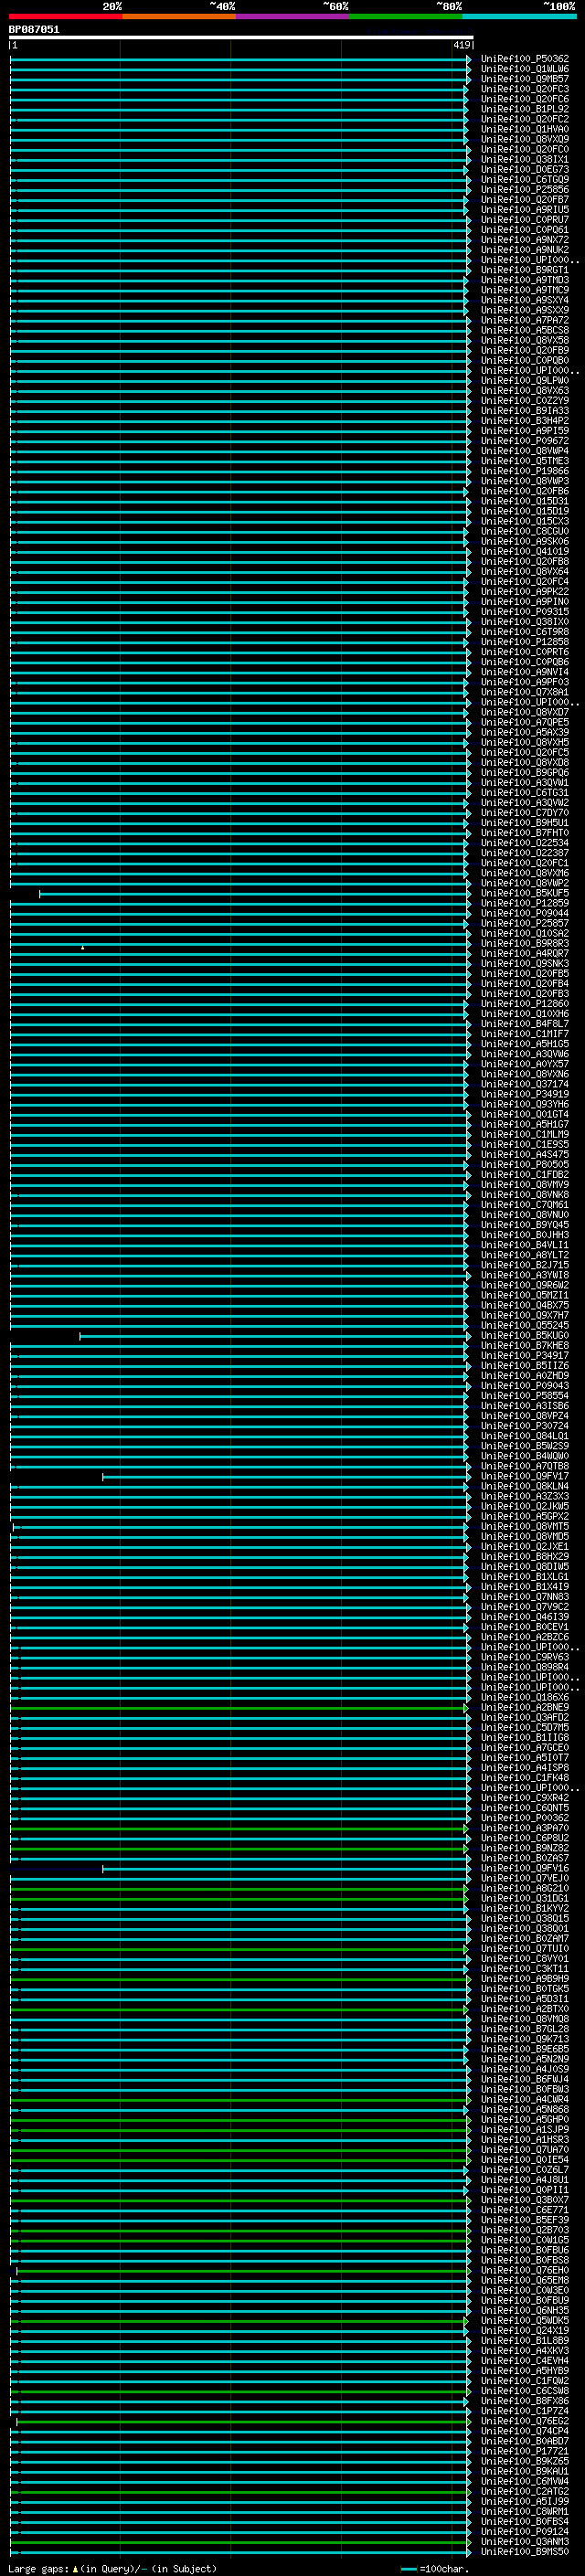
Task: Click the white query sequence bar
Action: [x=241, y=38]
